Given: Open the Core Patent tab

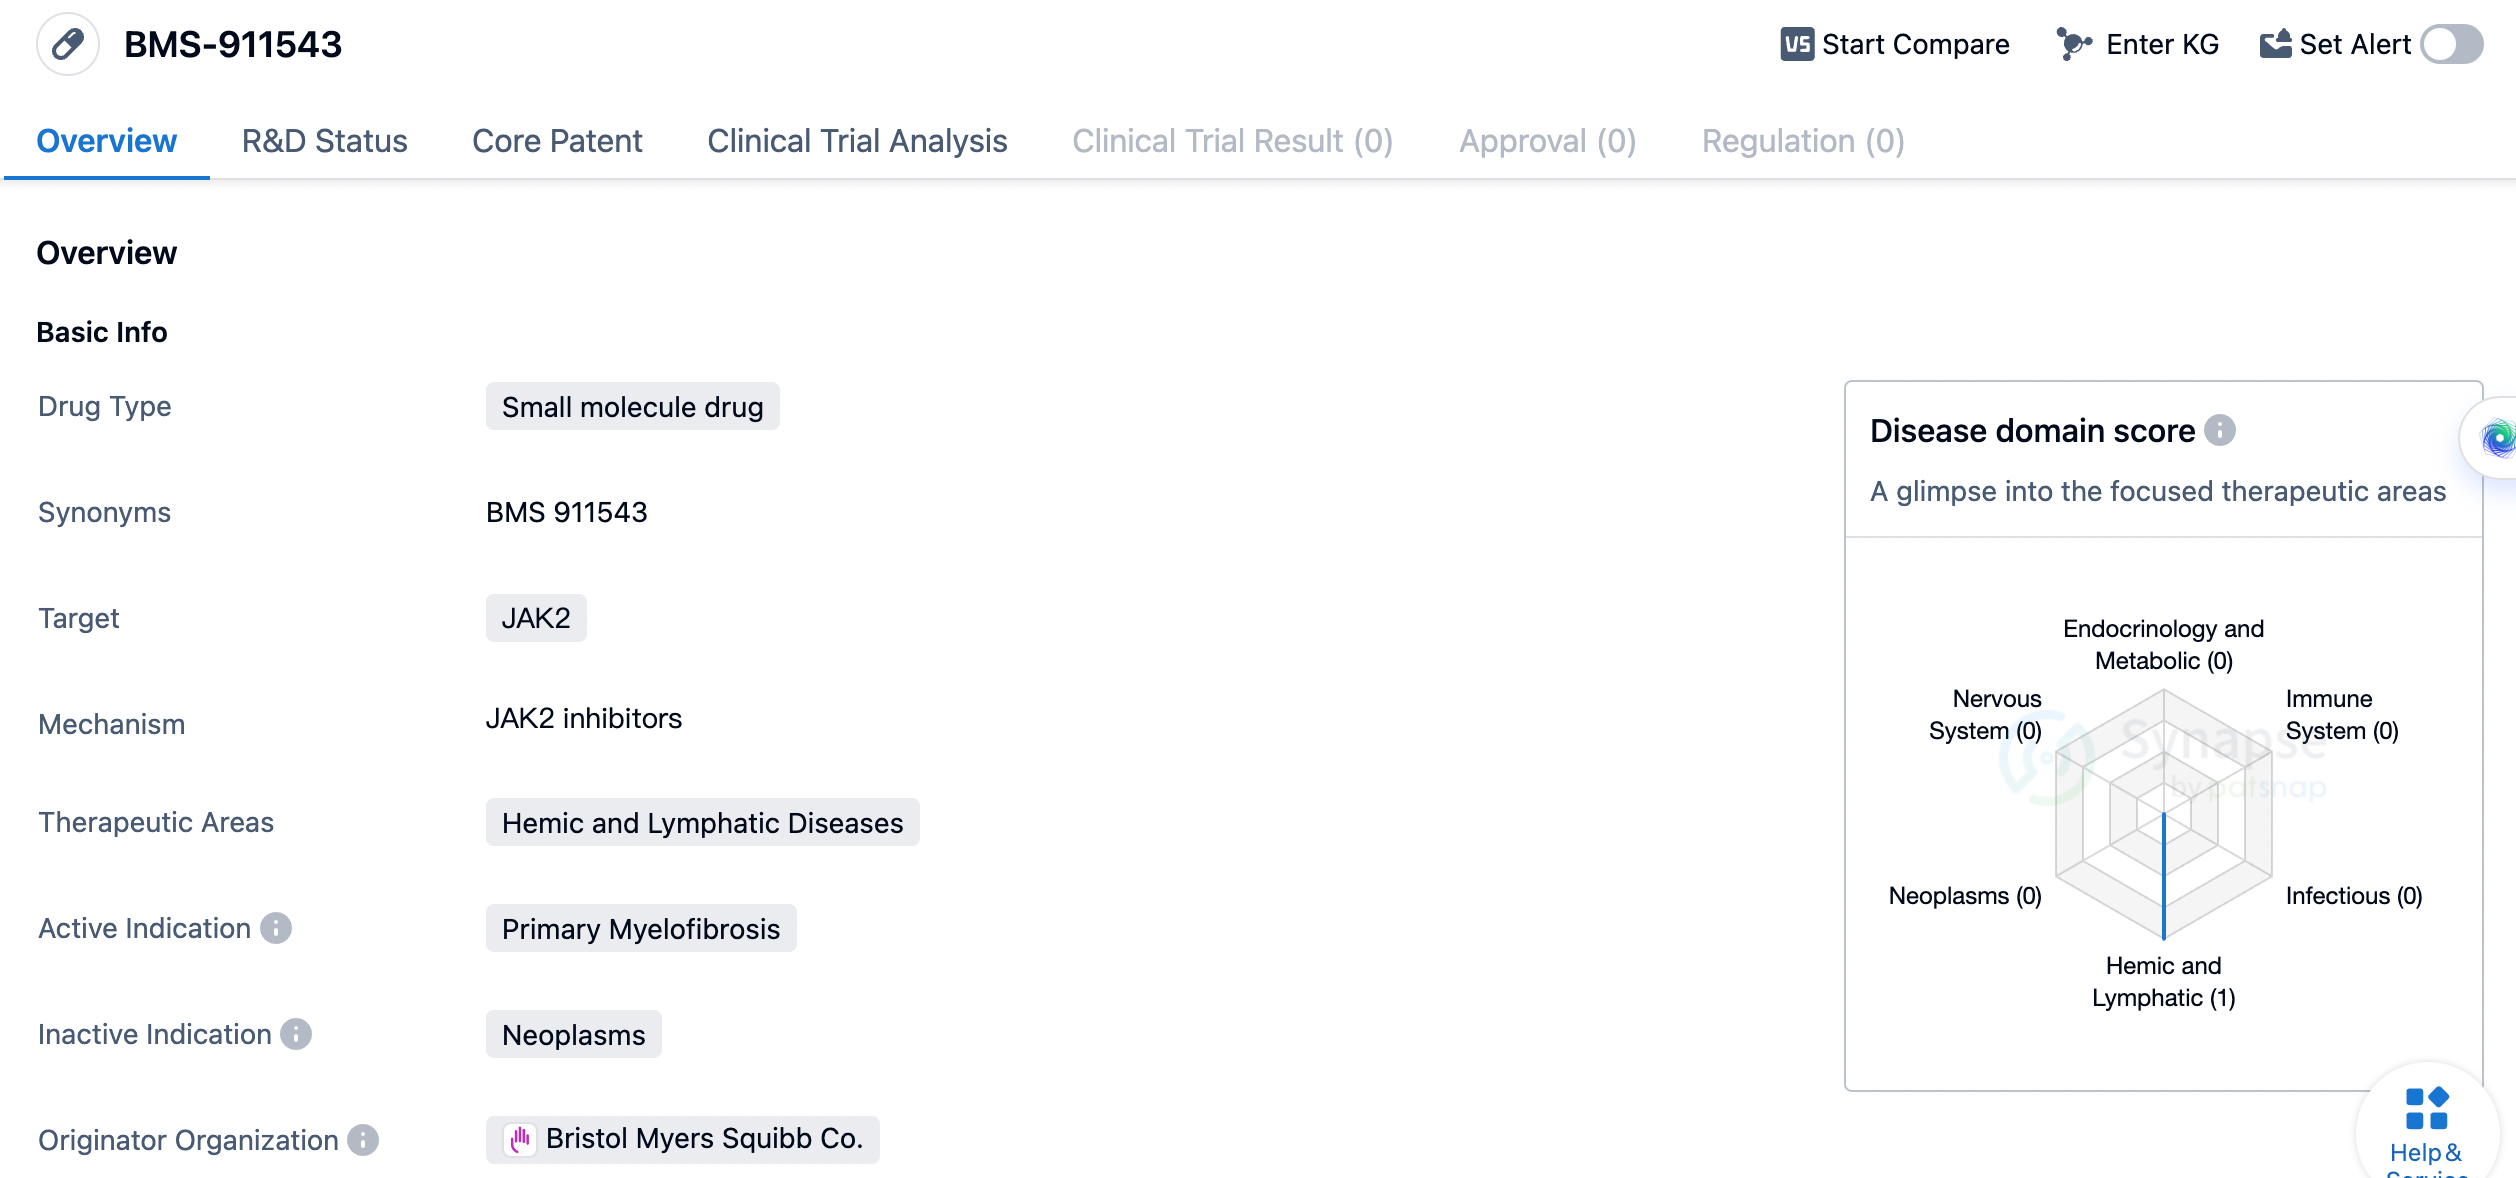Looking at the screenshot, I should tap(557, 141).
